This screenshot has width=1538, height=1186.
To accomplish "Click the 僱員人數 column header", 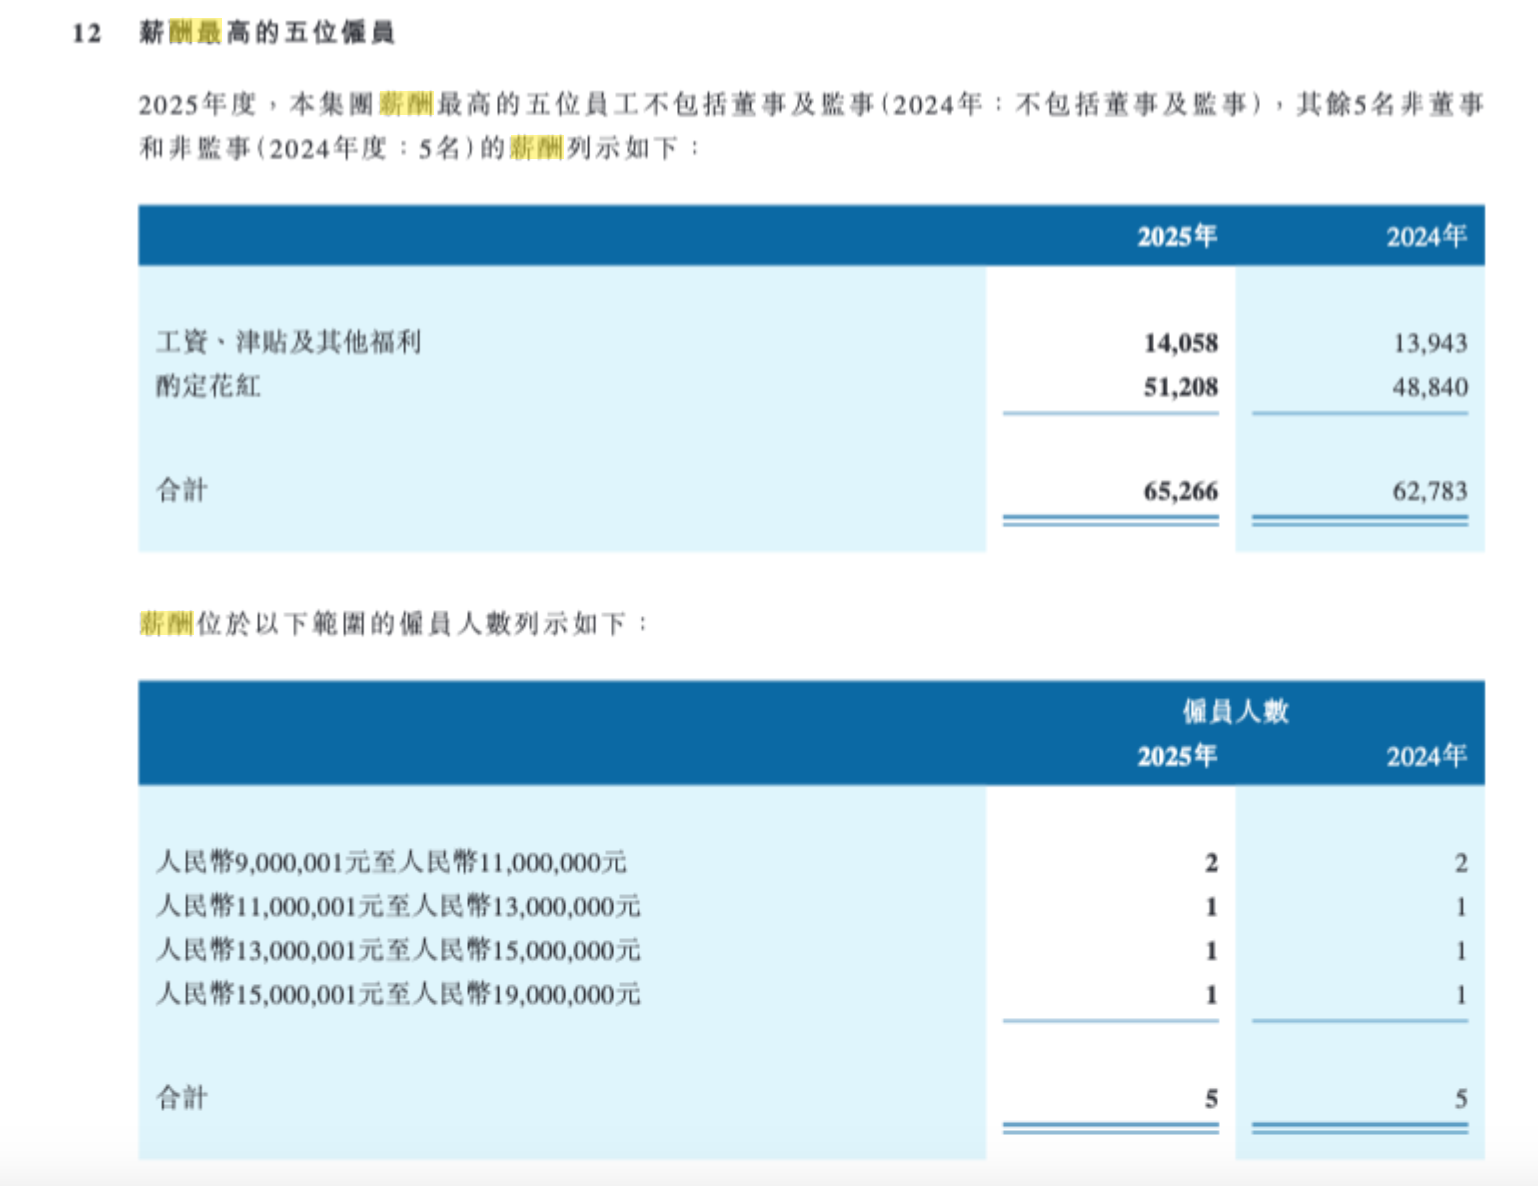I will (1235, 712).
